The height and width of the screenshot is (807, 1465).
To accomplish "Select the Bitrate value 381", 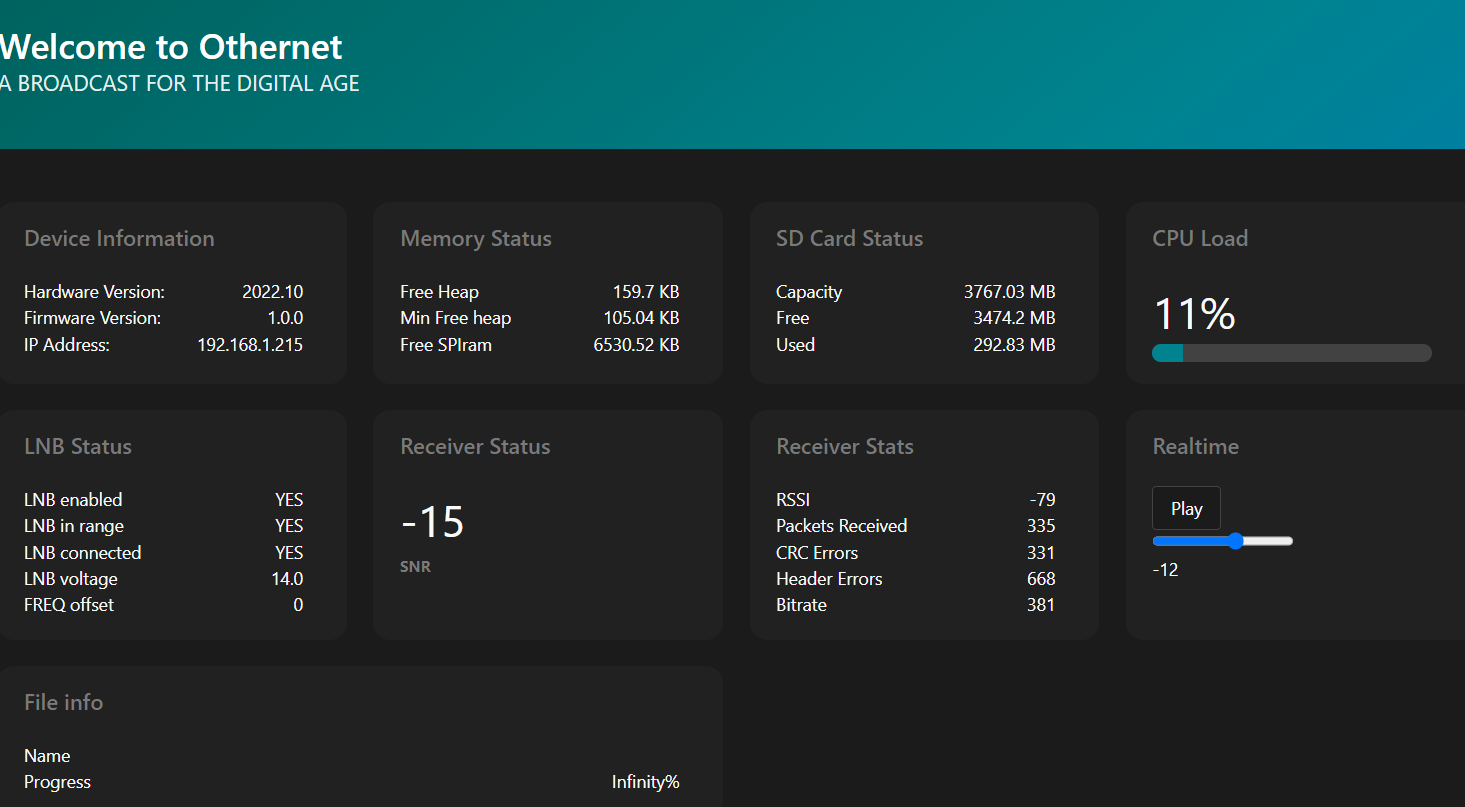I will point(1041,605).
